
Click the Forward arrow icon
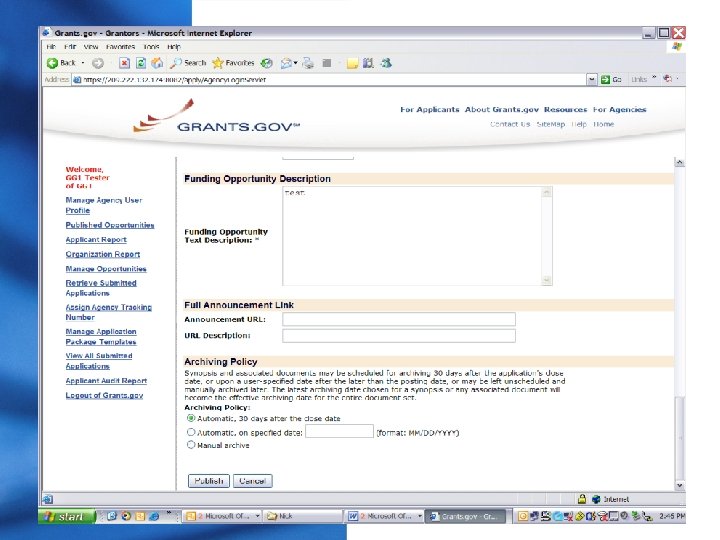tap(97, 63)
